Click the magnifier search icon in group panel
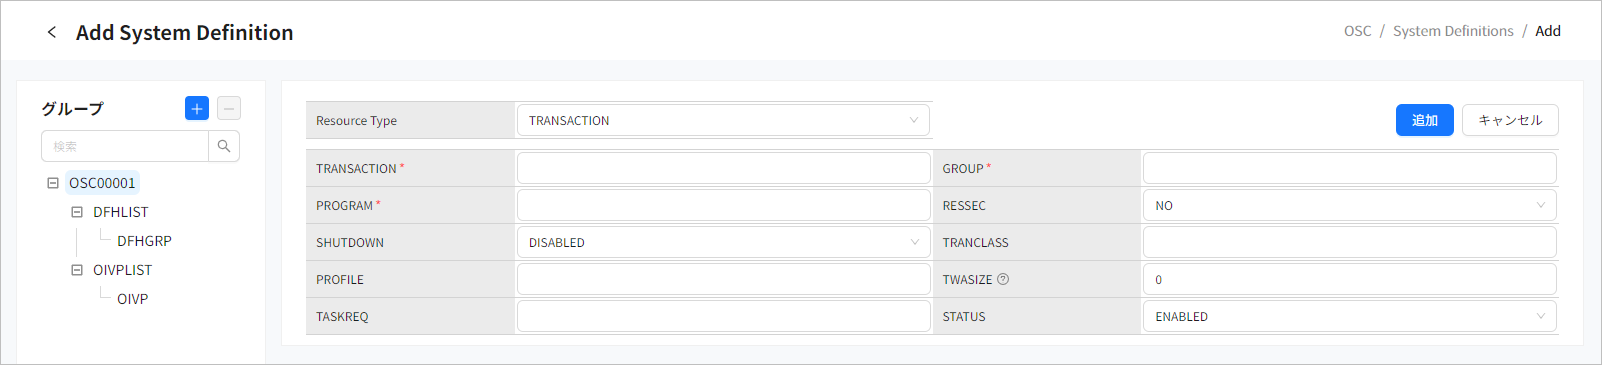The image size is (1602, 365). [x=224, y=146]
